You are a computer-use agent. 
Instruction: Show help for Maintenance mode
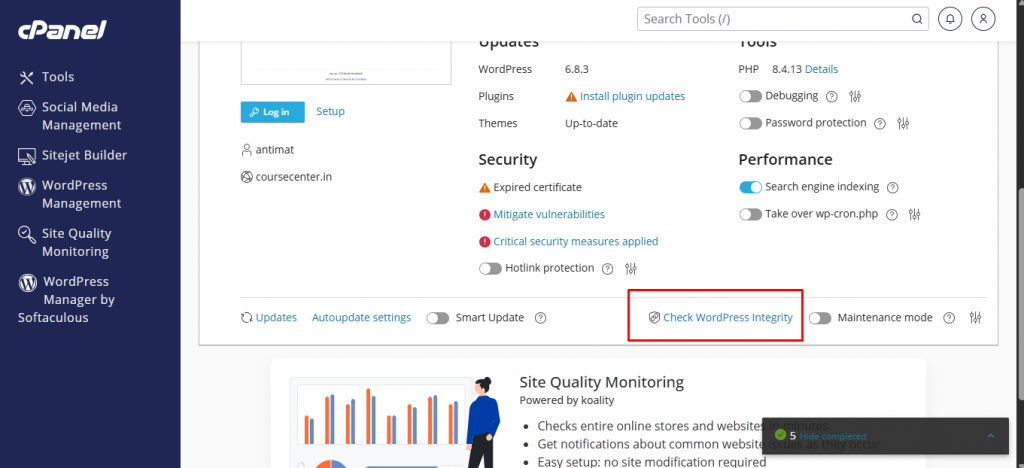(950, 319)
